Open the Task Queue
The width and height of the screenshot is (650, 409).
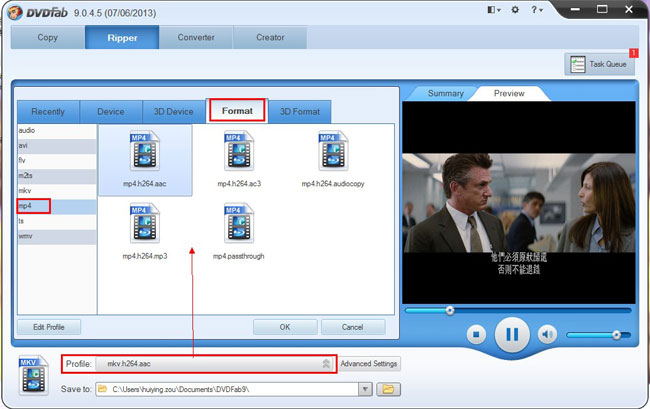(x=599, y=64)
